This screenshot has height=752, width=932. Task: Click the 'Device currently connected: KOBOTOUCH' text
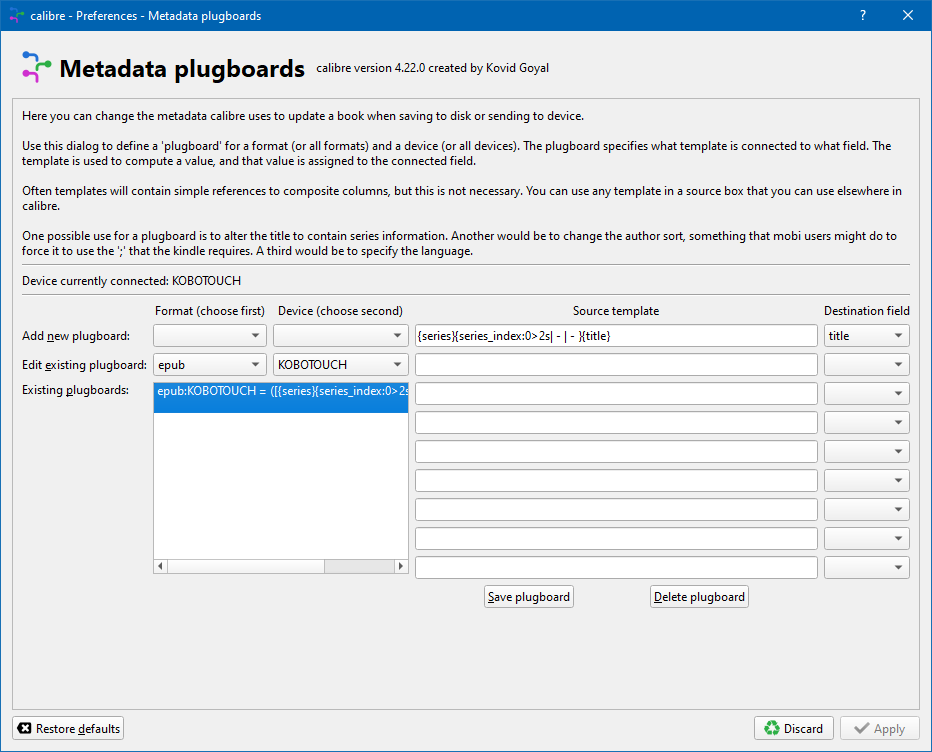click(x=131, y=281)
